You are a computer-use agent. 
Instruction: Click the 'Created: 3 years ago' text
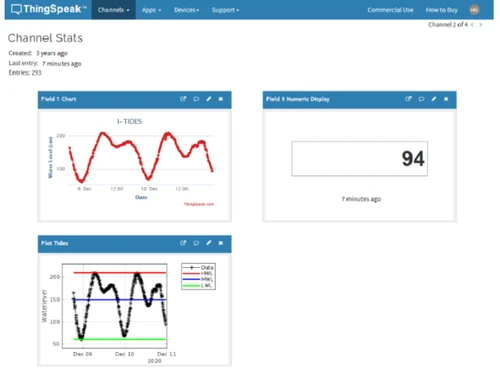[x=38, y=53]
